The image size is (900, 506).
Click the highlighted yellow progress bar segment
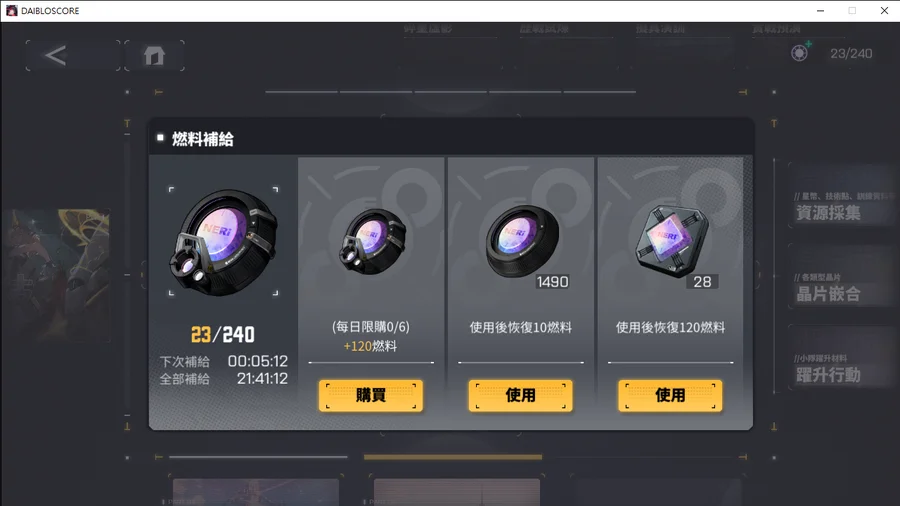pyautogui.click(x=453, y=457)
